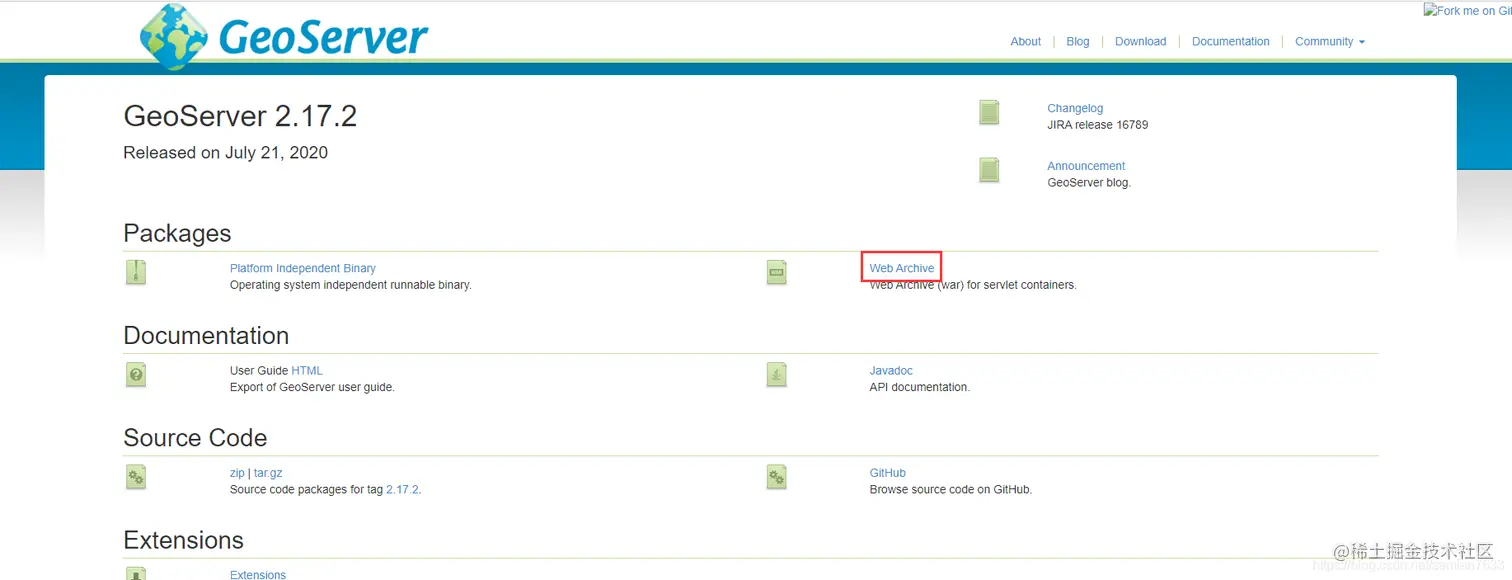
Task: Click the 'GeoServer blog.' text
Action: (x=1089, y=183)
